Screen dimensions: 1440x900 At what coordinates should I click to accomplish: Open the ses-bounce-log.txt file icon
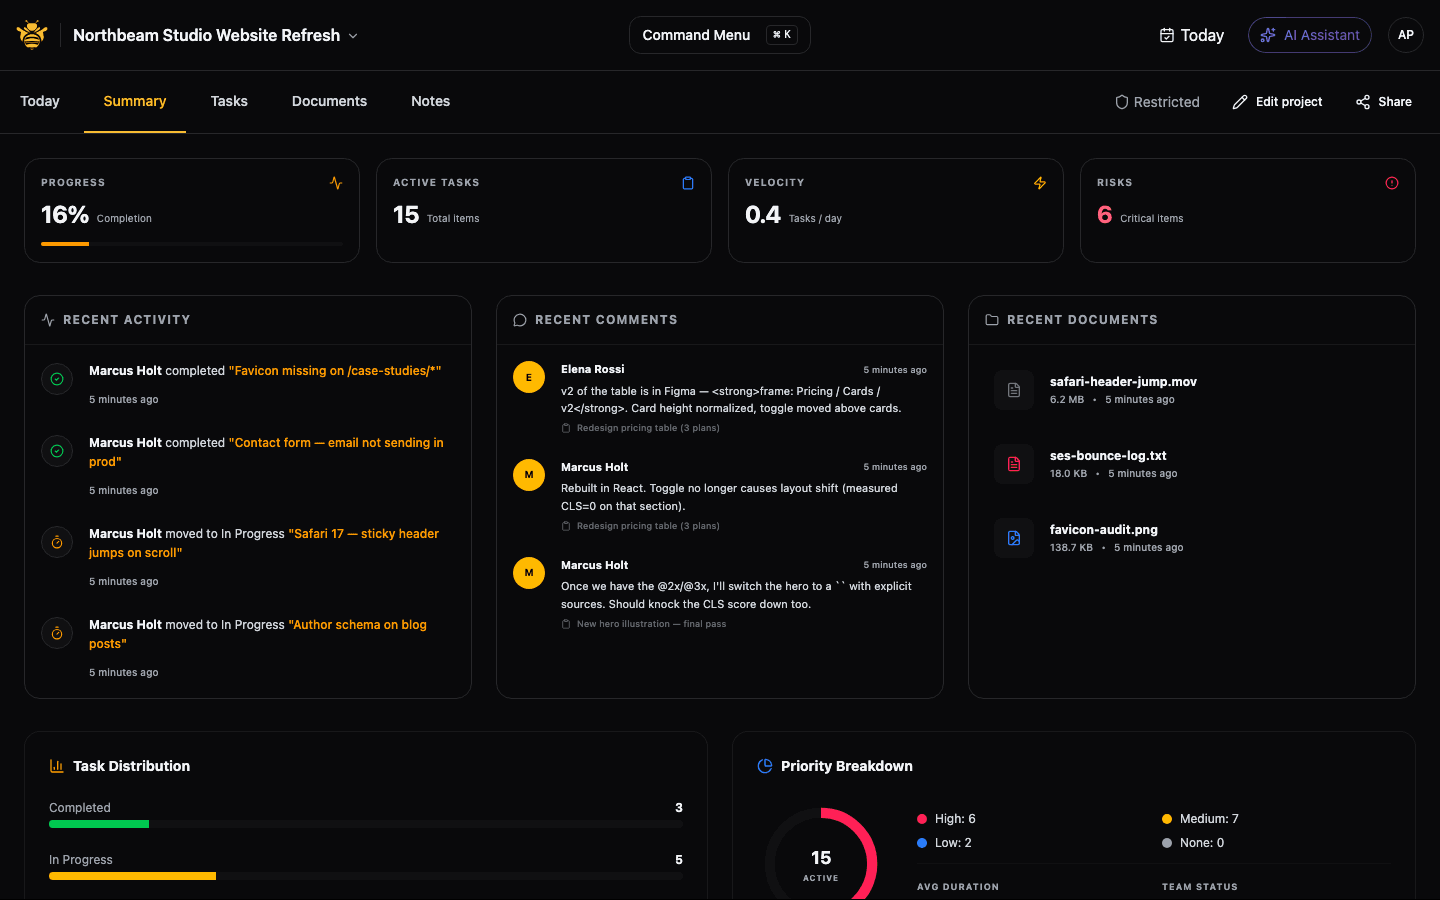[1014, 464]
